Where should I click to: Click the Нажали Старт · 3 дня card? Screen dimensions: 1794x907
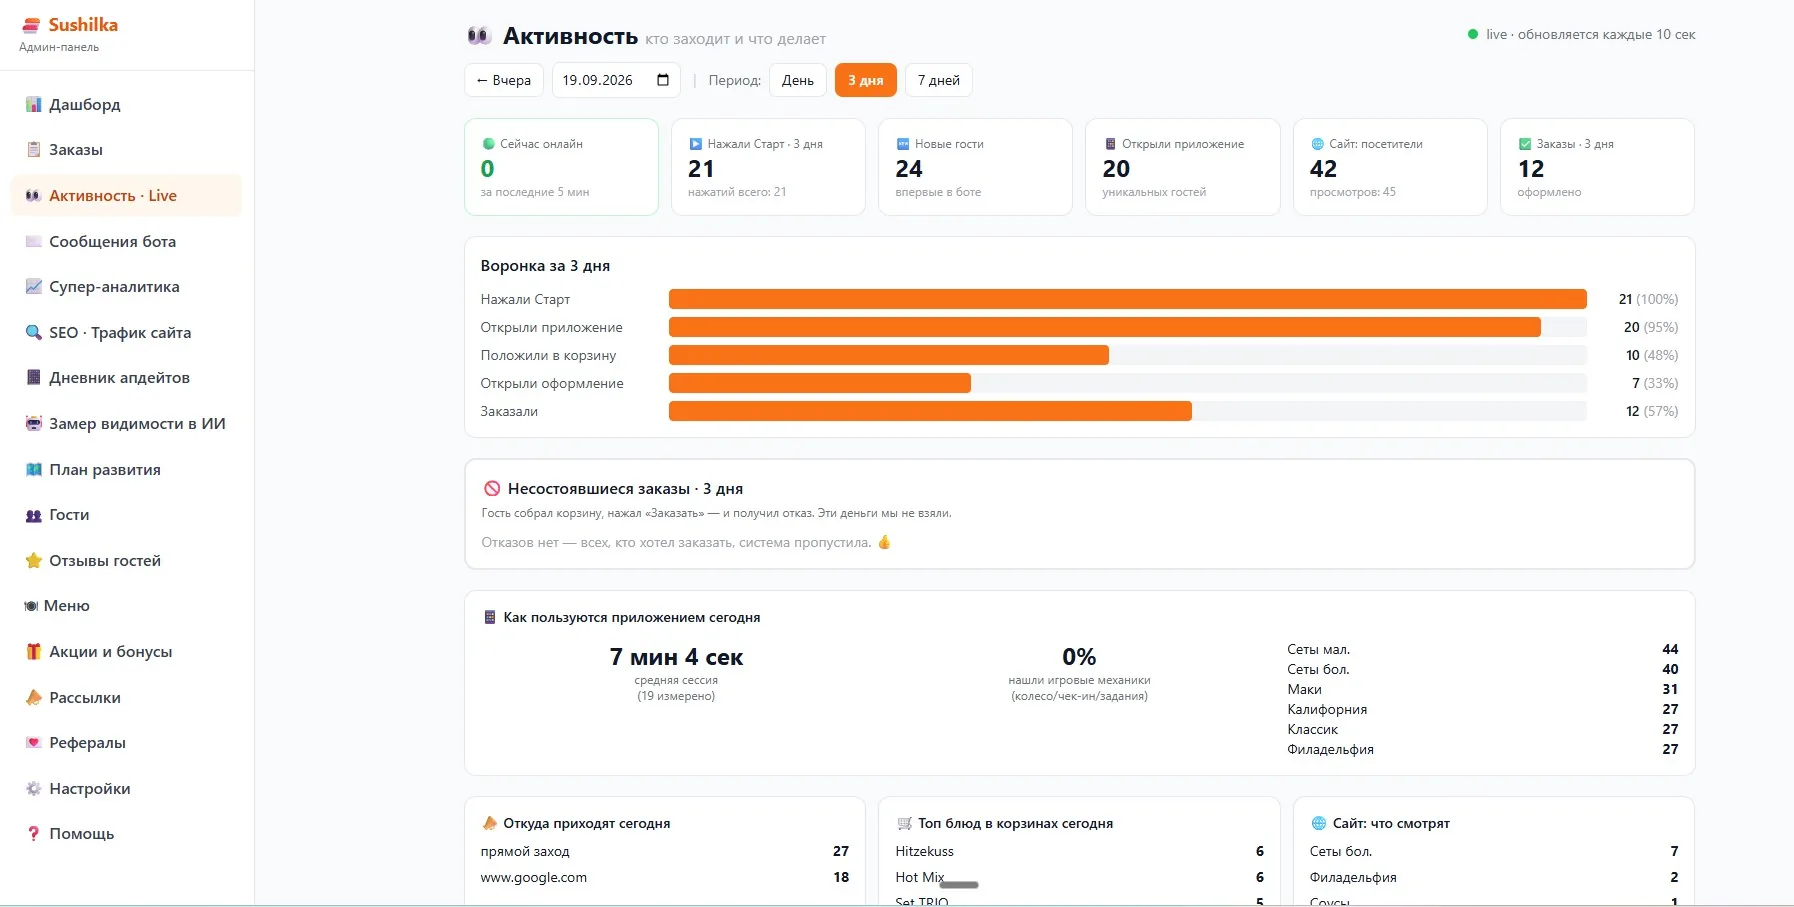[x=768, y=167]
